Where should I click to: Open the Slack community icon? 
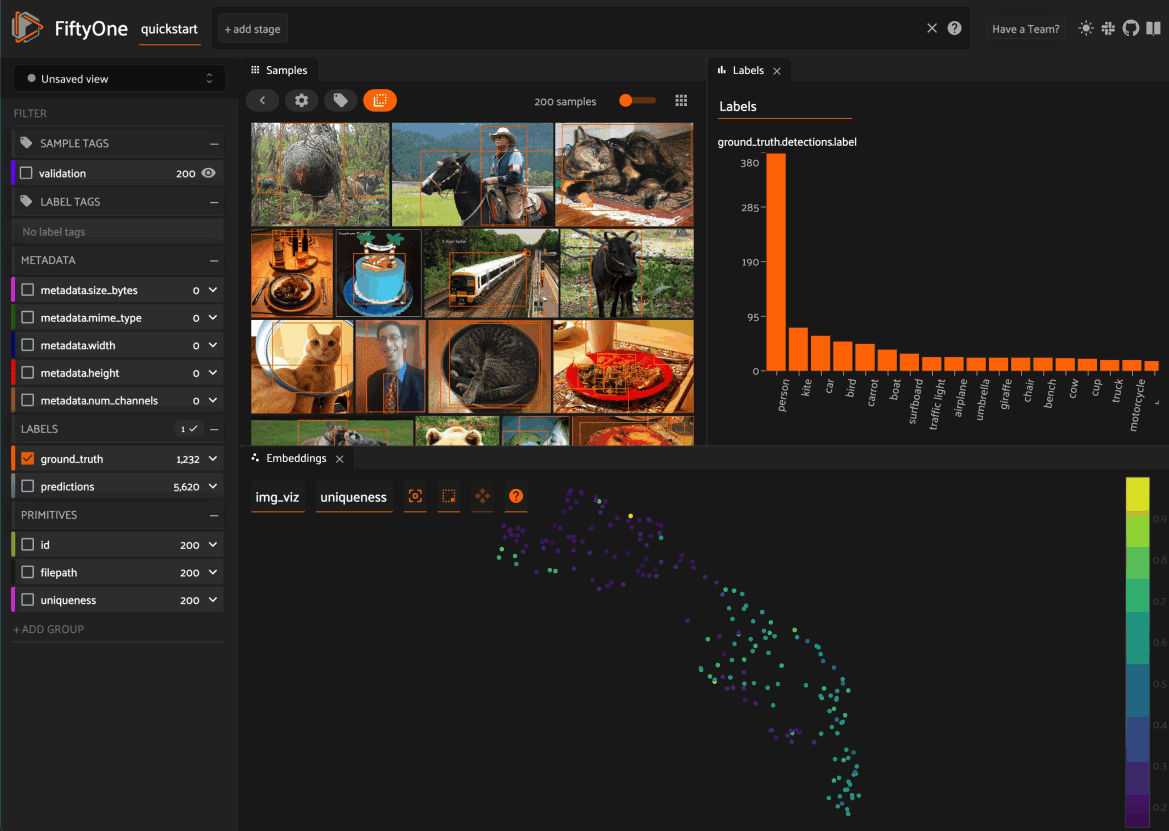(x=1109, y=28)
